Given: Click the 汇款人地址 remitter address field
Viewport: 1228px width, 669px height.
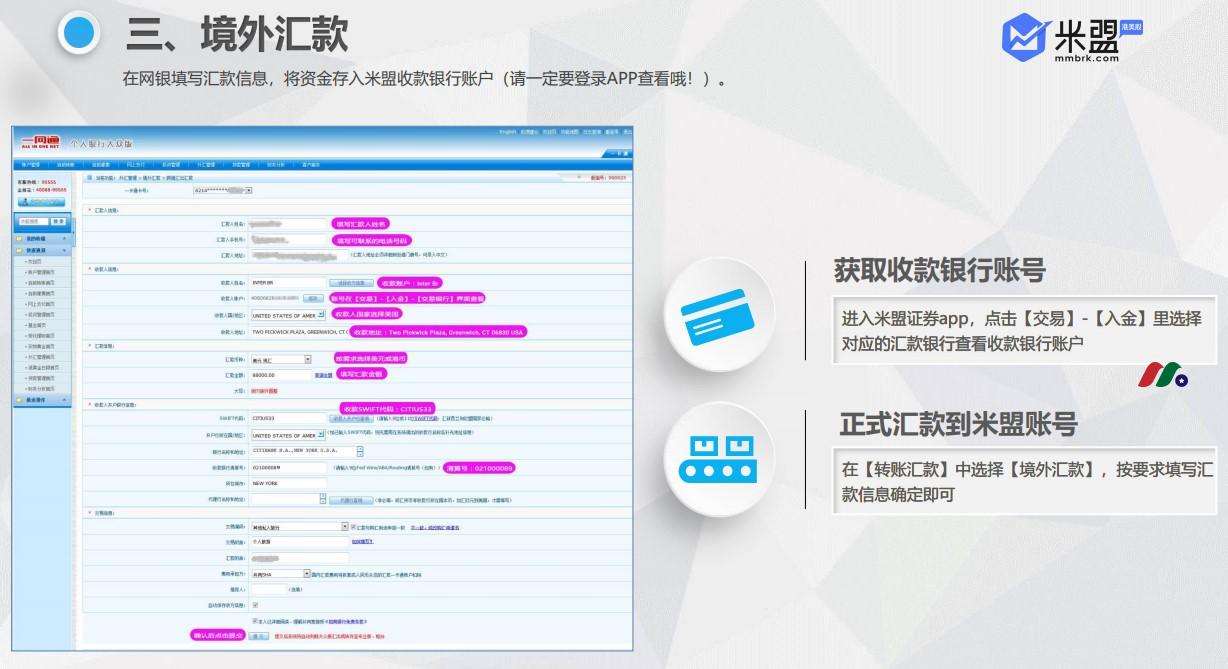Looking at the screenshot, I should click(298, 255).
